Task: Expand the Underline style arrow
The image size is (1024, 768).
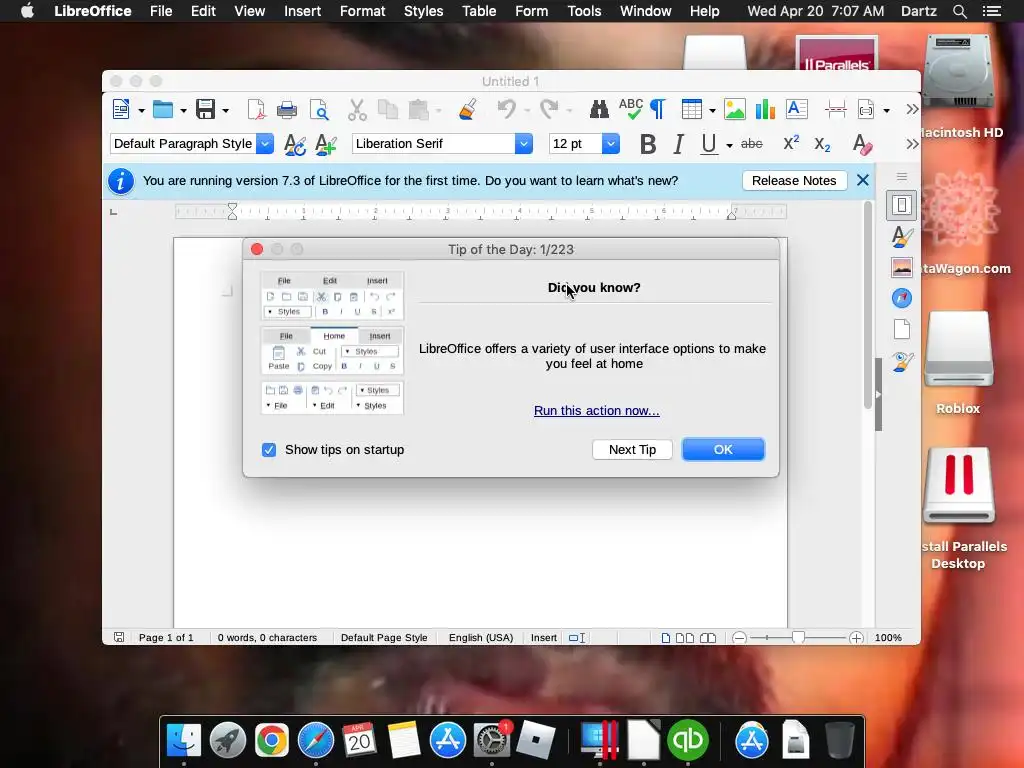Action: tap(729, 145)
